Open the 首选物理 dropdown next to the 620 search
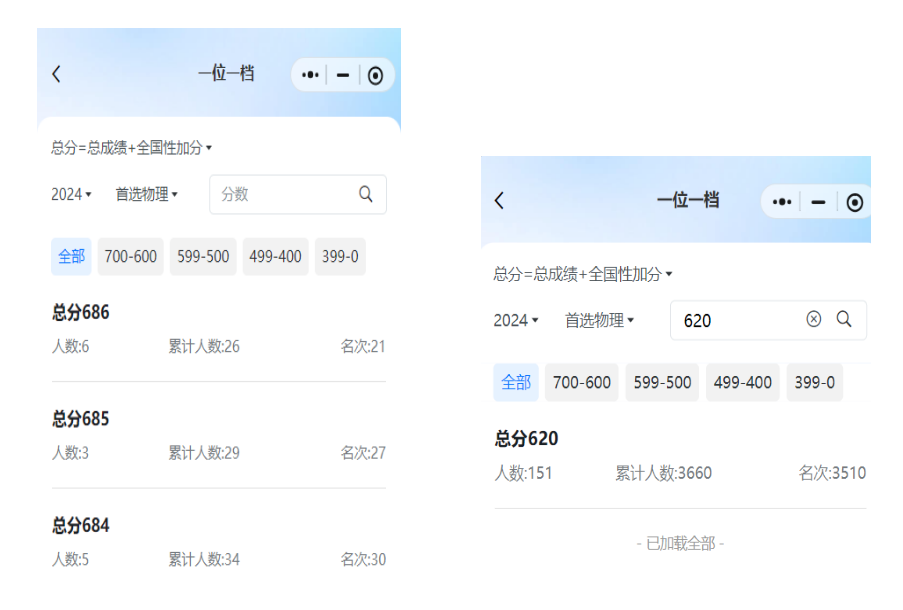Screen dimensions: 903x610 point(598,320)
